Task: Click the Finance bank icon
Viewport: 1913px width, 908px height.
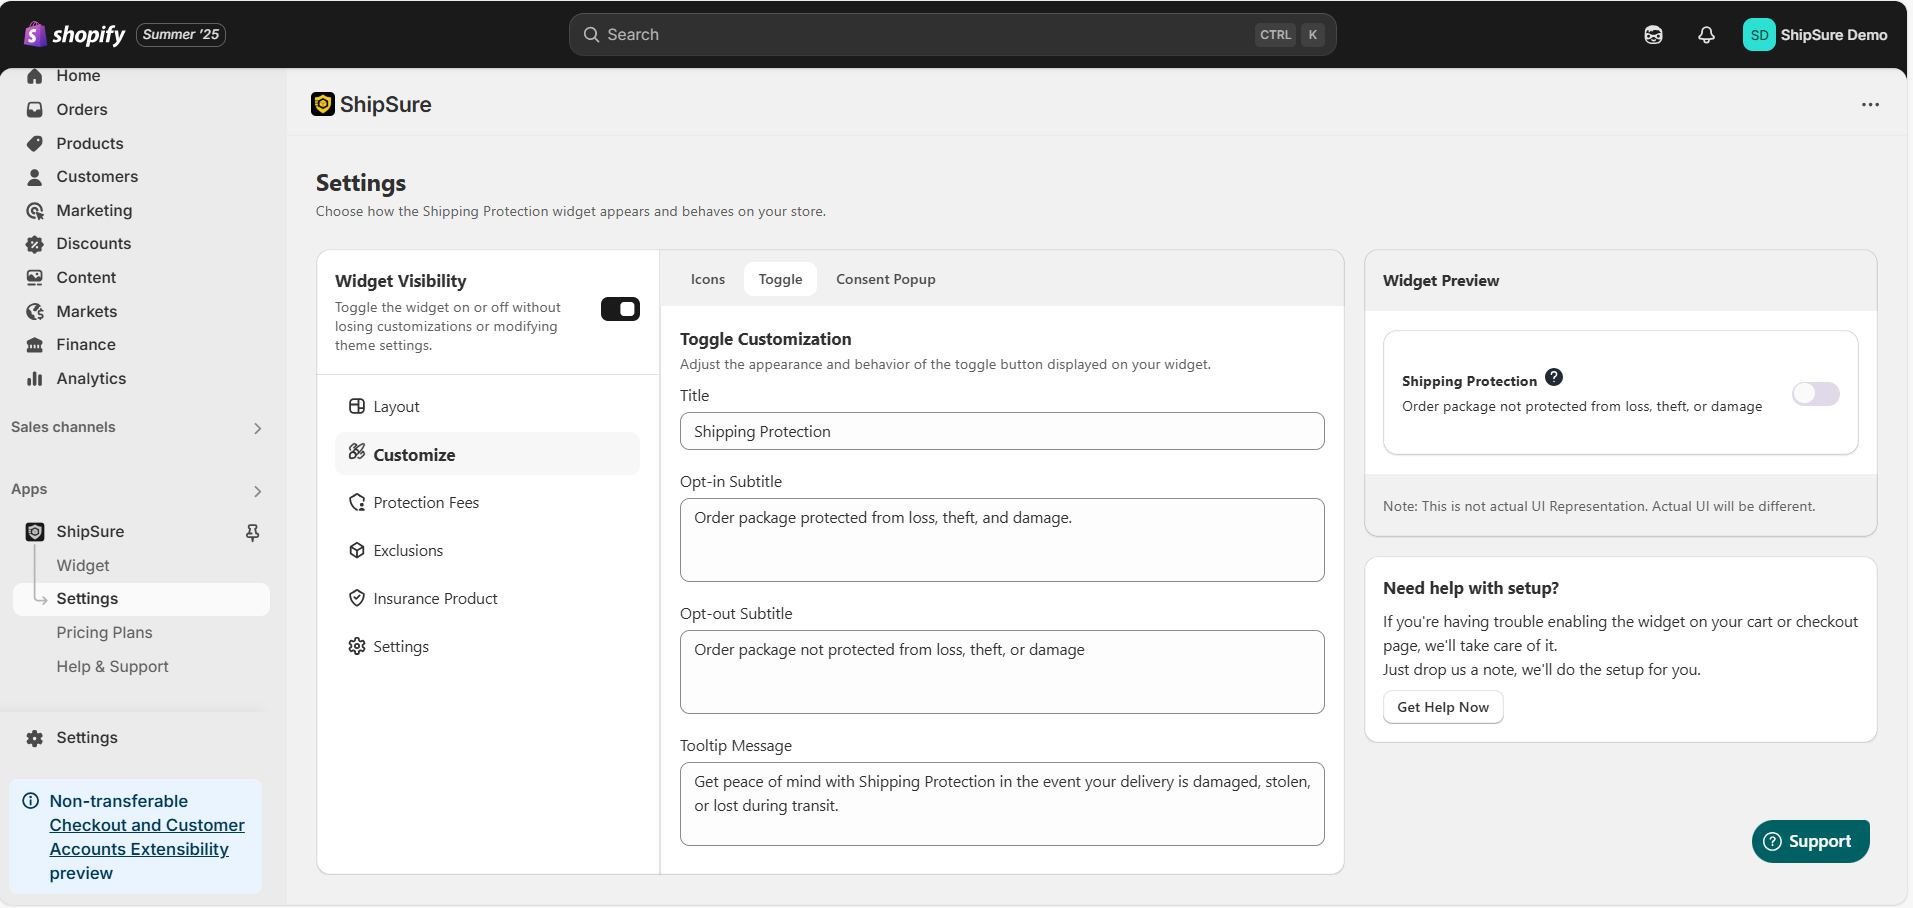Action: [x=35, y=345]
